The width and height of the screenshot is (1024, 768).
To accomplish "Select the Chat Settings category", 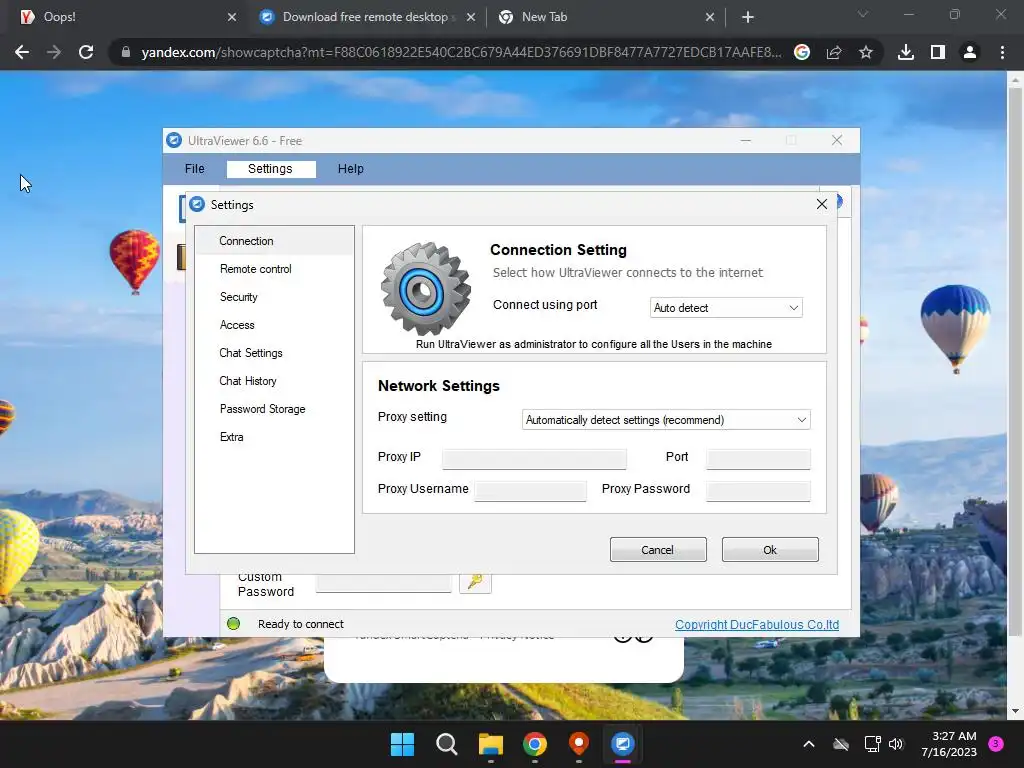I will coord(275,353).
